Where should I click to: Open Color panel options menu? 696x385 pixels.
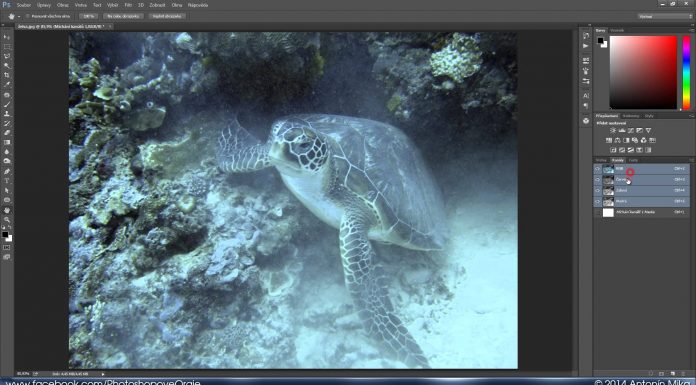click(692, 30)
